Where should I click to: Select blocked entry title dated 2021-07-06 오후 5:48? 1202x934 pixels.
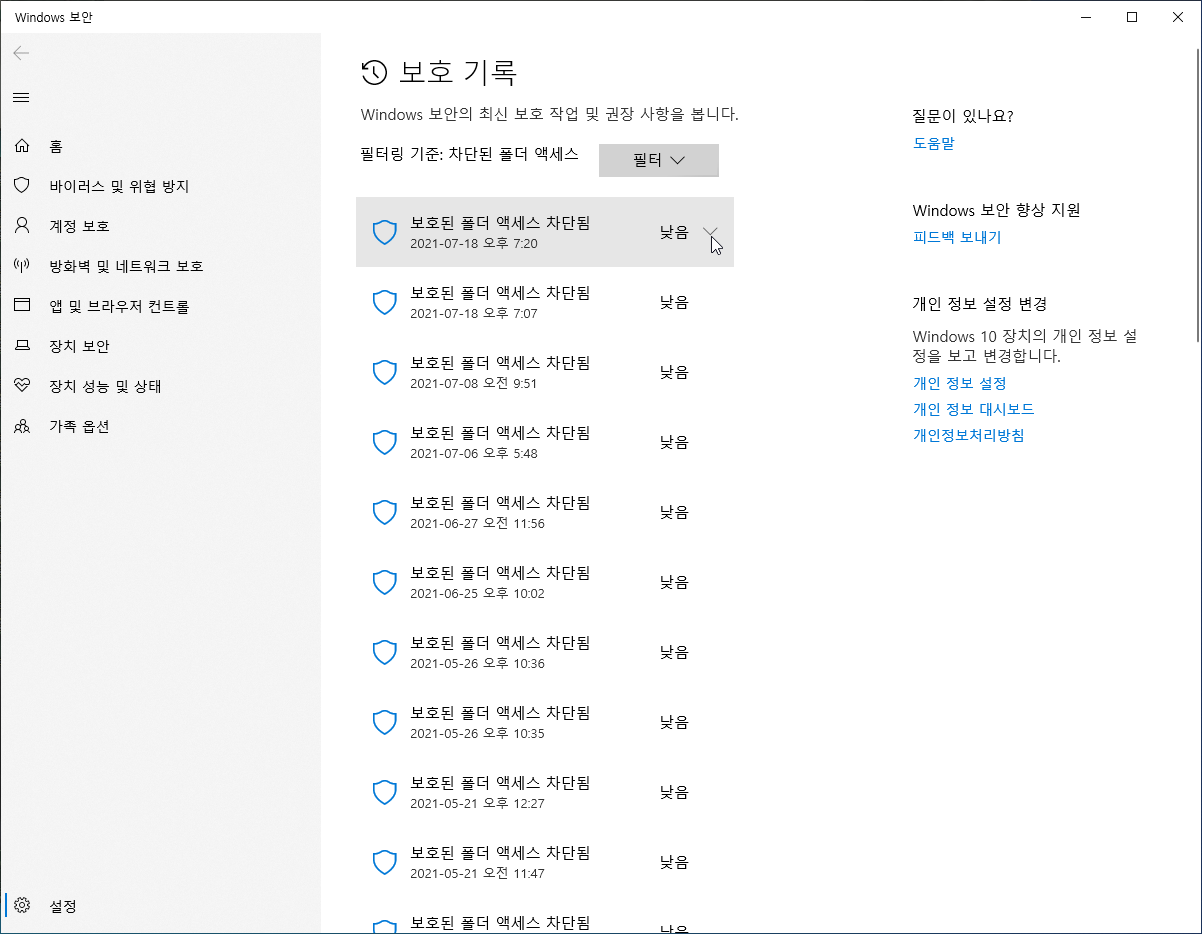click(500, 433)
